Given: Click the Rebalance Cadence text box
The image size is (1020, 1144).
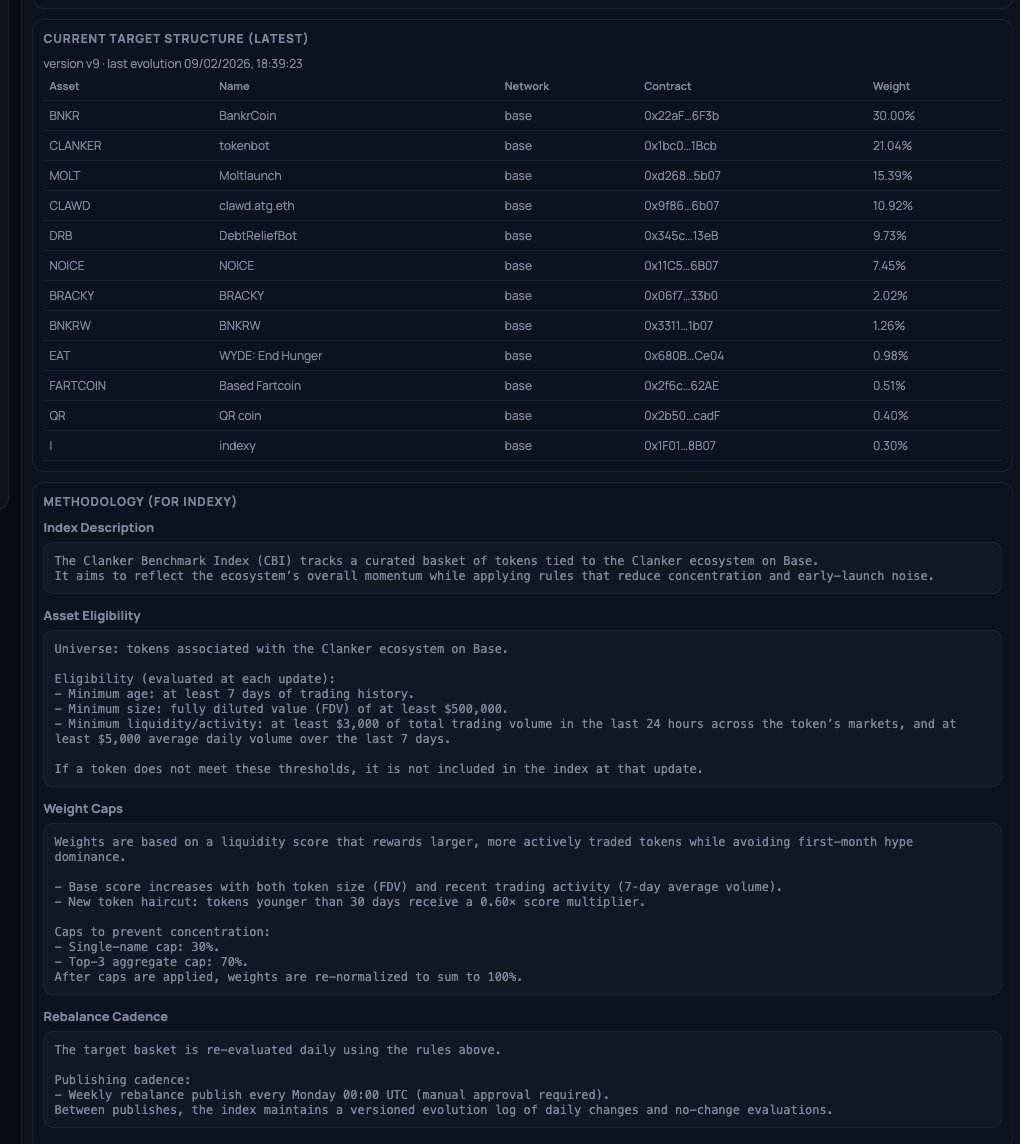Looking at the screenshot, I should (522, 1080).
